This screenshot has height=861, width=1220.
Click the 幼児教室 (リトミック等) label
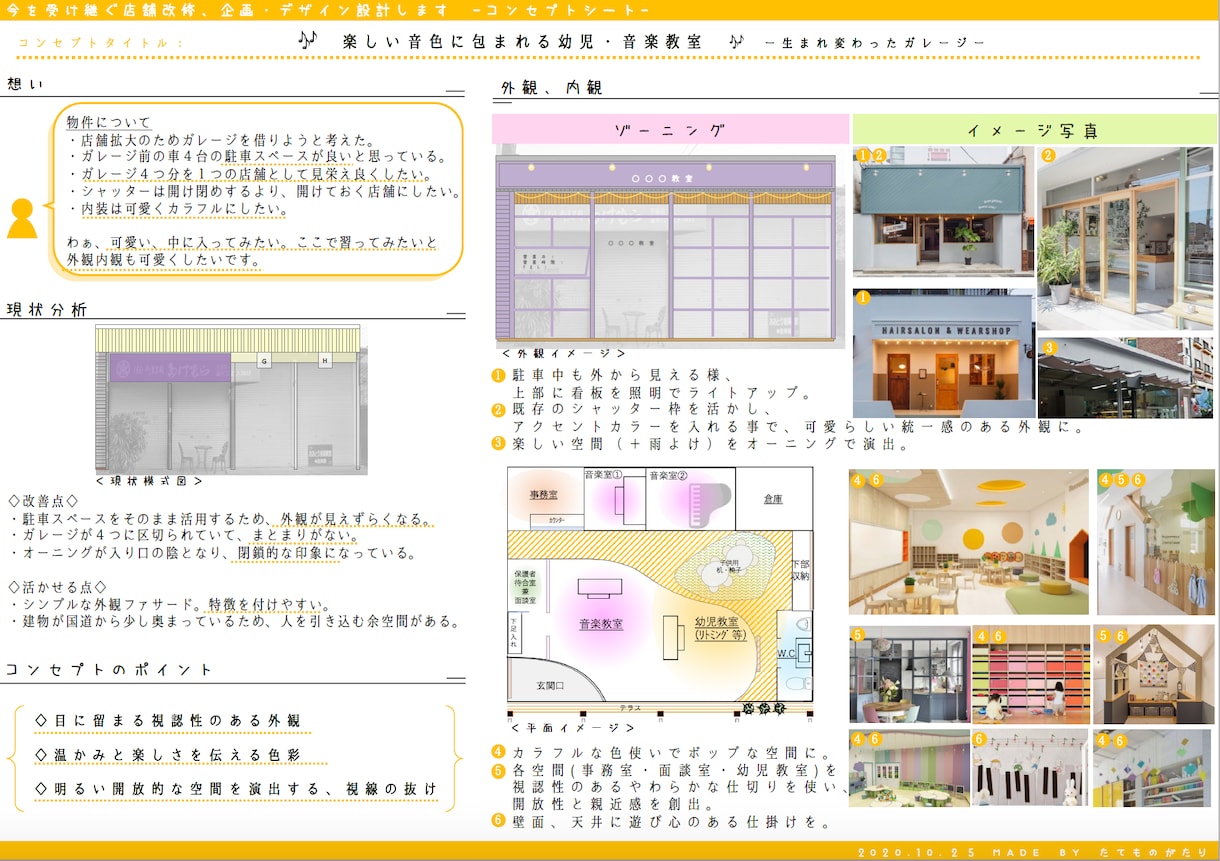click(722, 627)
